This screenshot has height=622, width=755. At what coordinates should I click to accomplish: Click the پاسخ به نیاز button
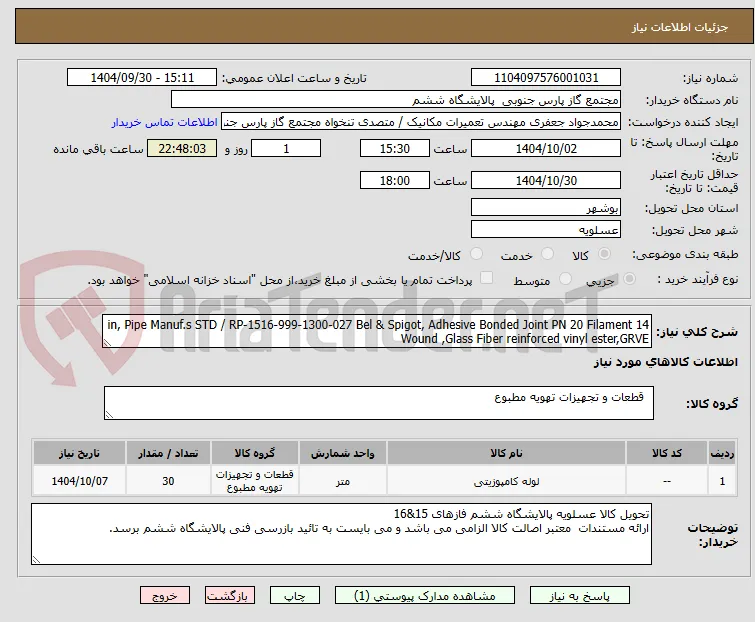coord(580,596)
